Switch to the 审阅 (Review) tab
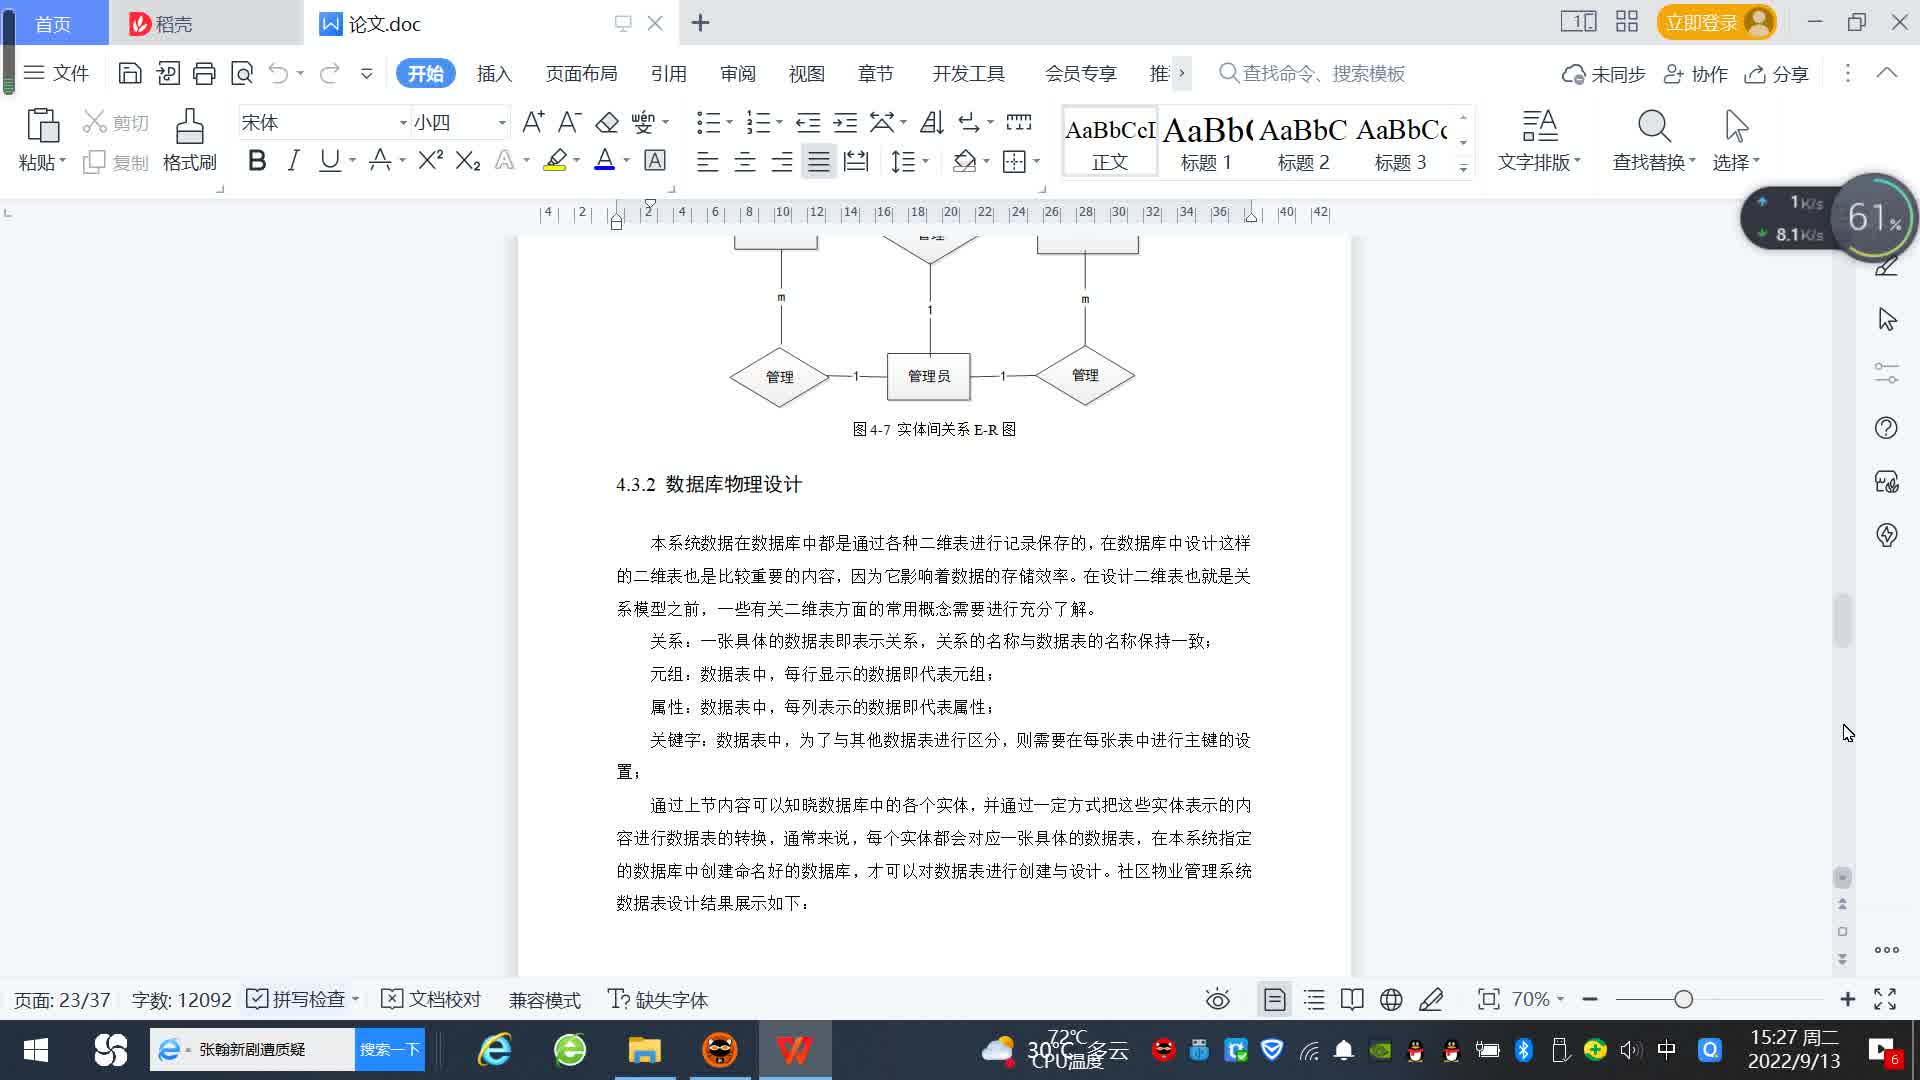This screenshot has width=1920, height=1080. (738, 73)
